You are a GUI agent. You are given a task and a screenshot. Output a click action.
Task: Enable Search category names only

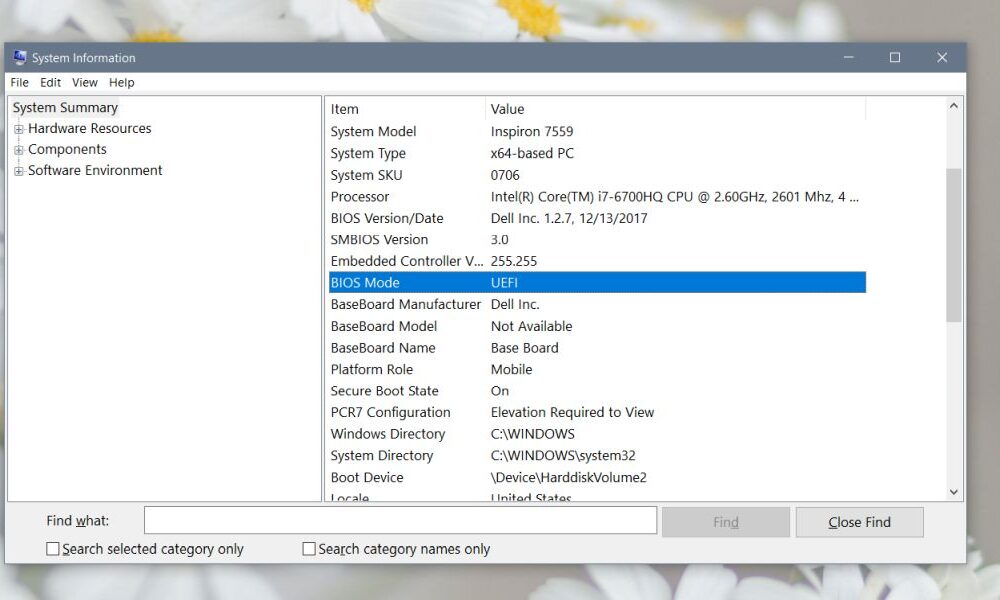click(x=310, y=549)
